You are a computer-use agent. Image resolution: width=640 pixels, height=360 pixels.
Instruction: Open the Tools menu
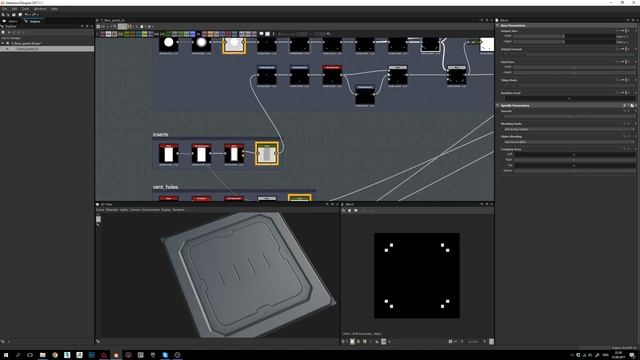(x=25, y=9)
